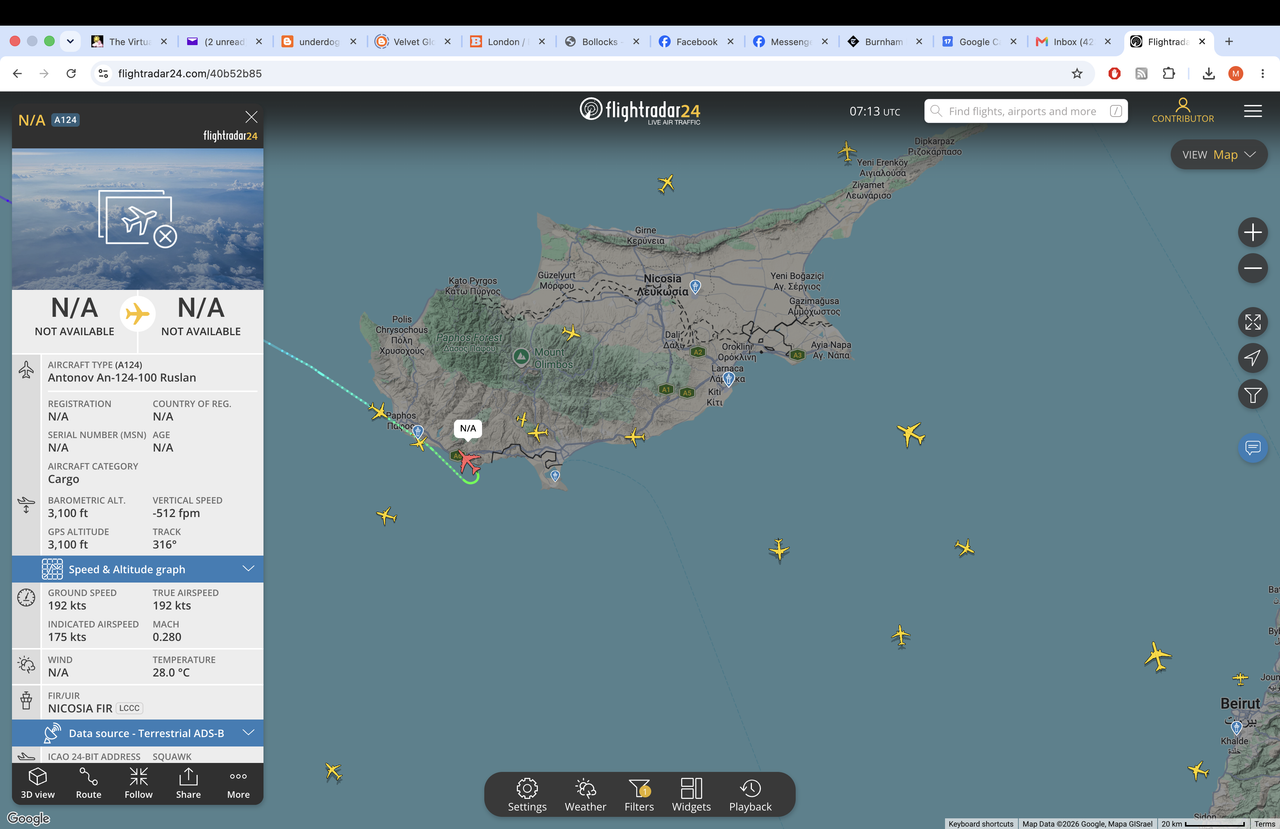This screenshot has height=829, width=1280.
Task: Collapse the Data source Terrestrial ADS-B section
Action: pyautogui.click(x=138, y=733)
